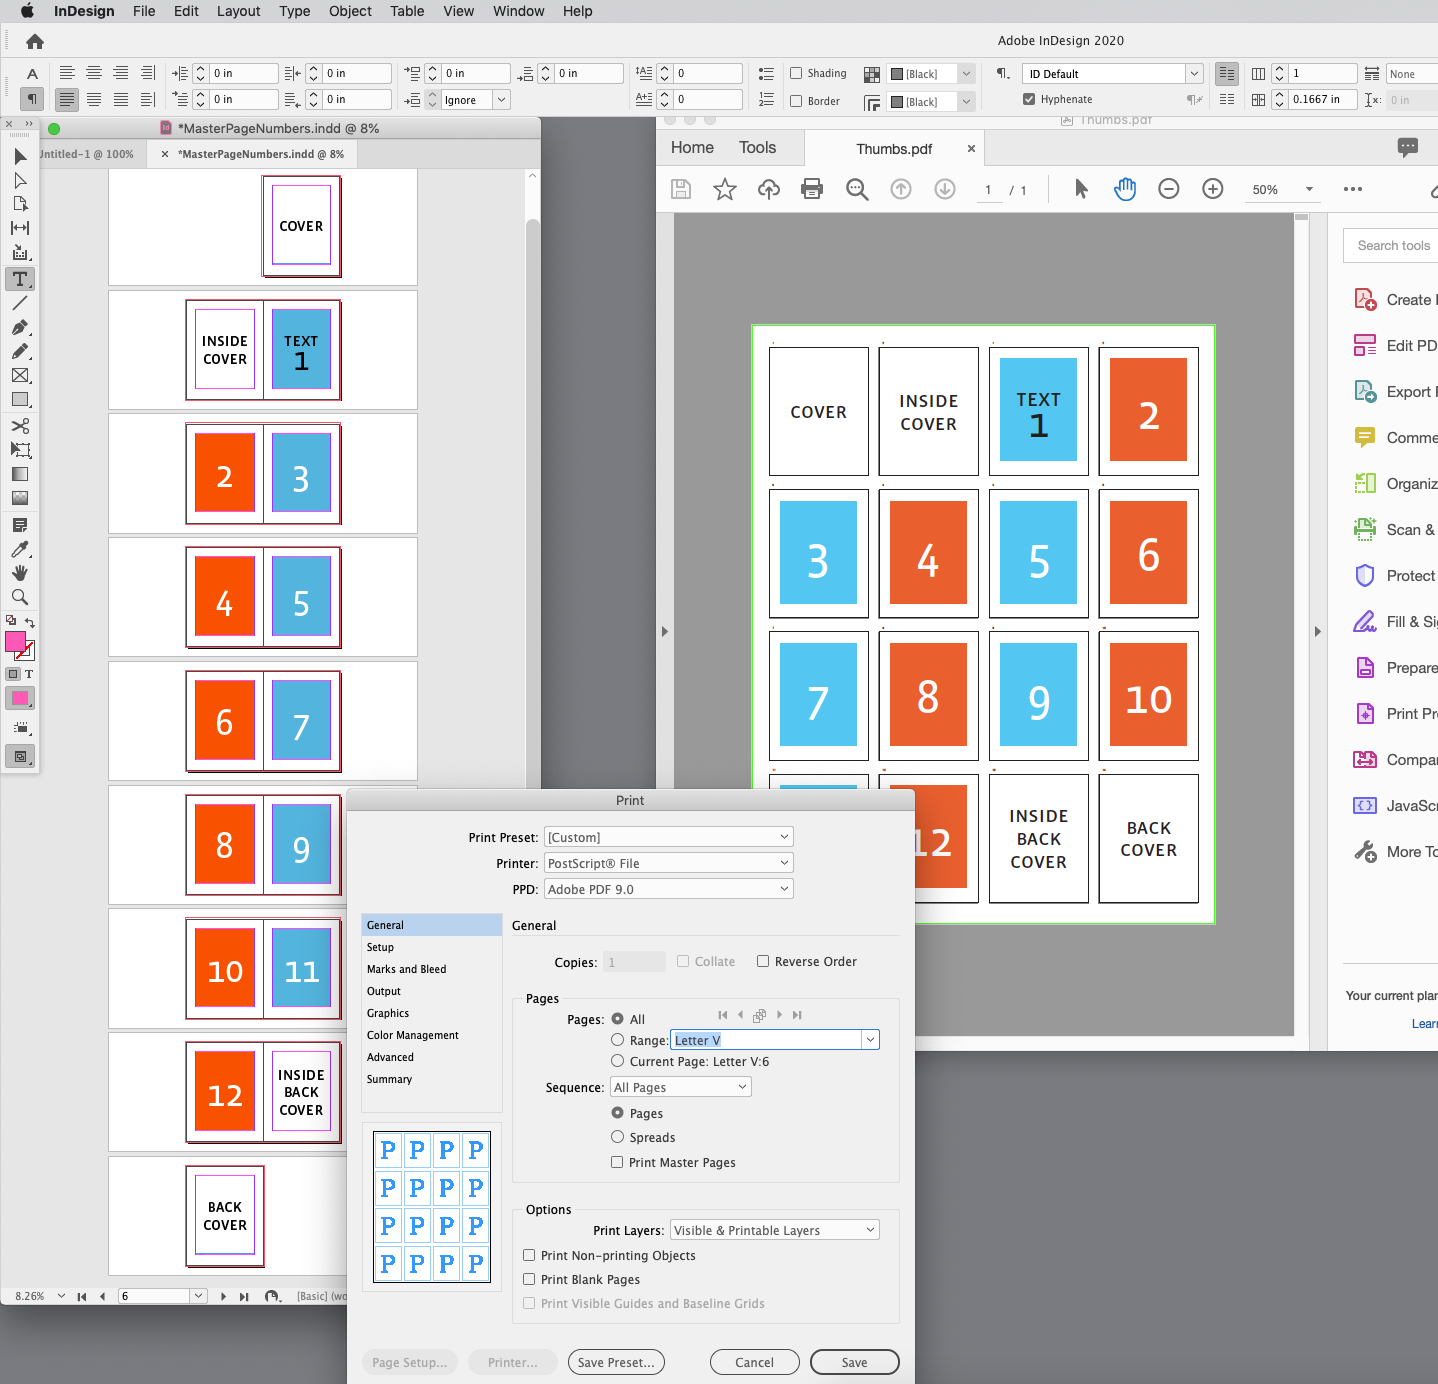Print the PDF from Acrobat toolbar
Screen dimensions: 1438x1384
tap(811, 188)
